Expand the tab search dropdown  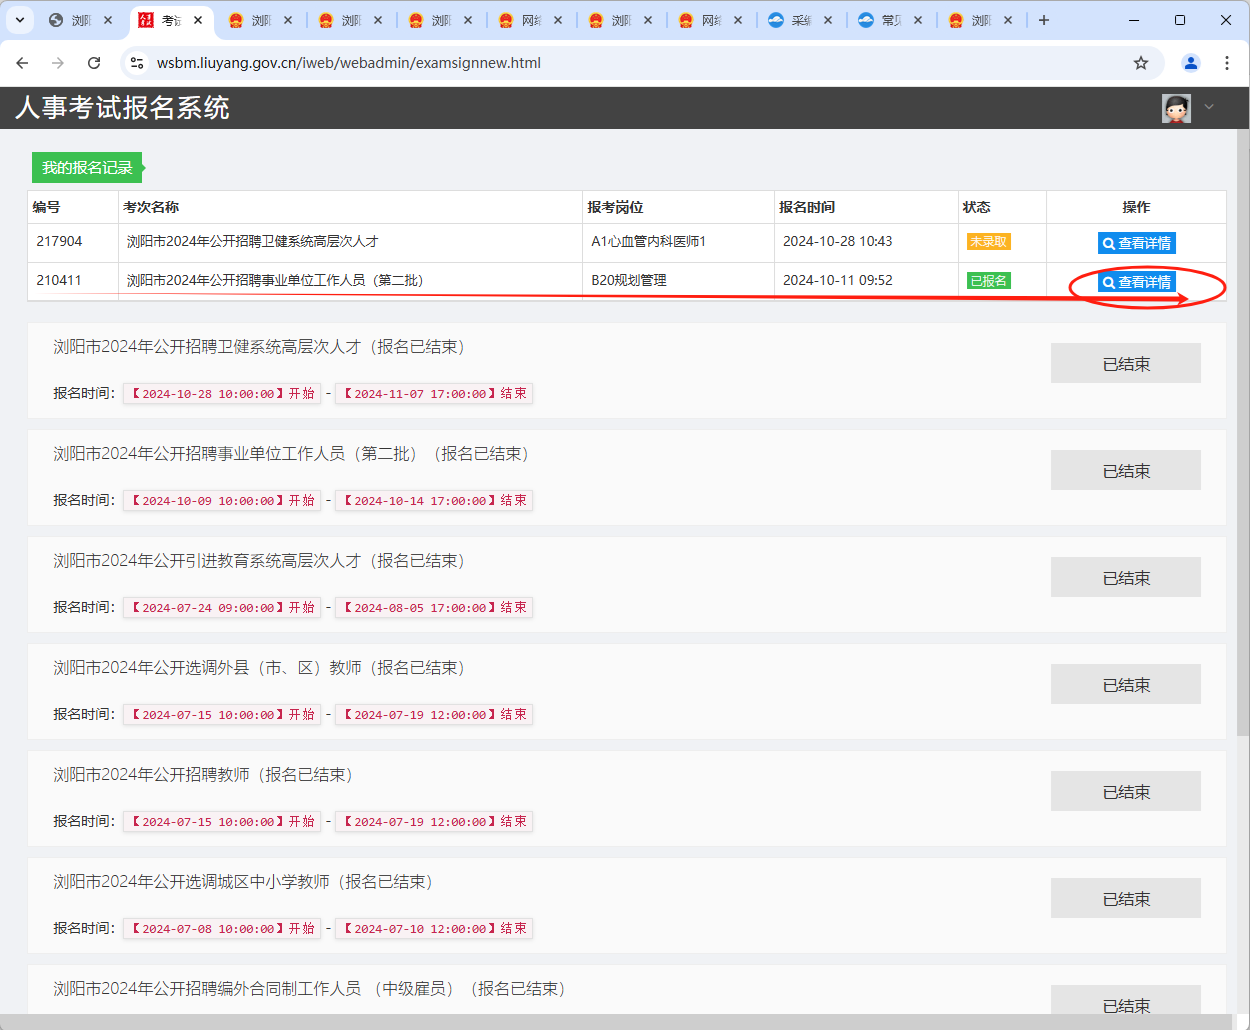(x=20, y=20)
